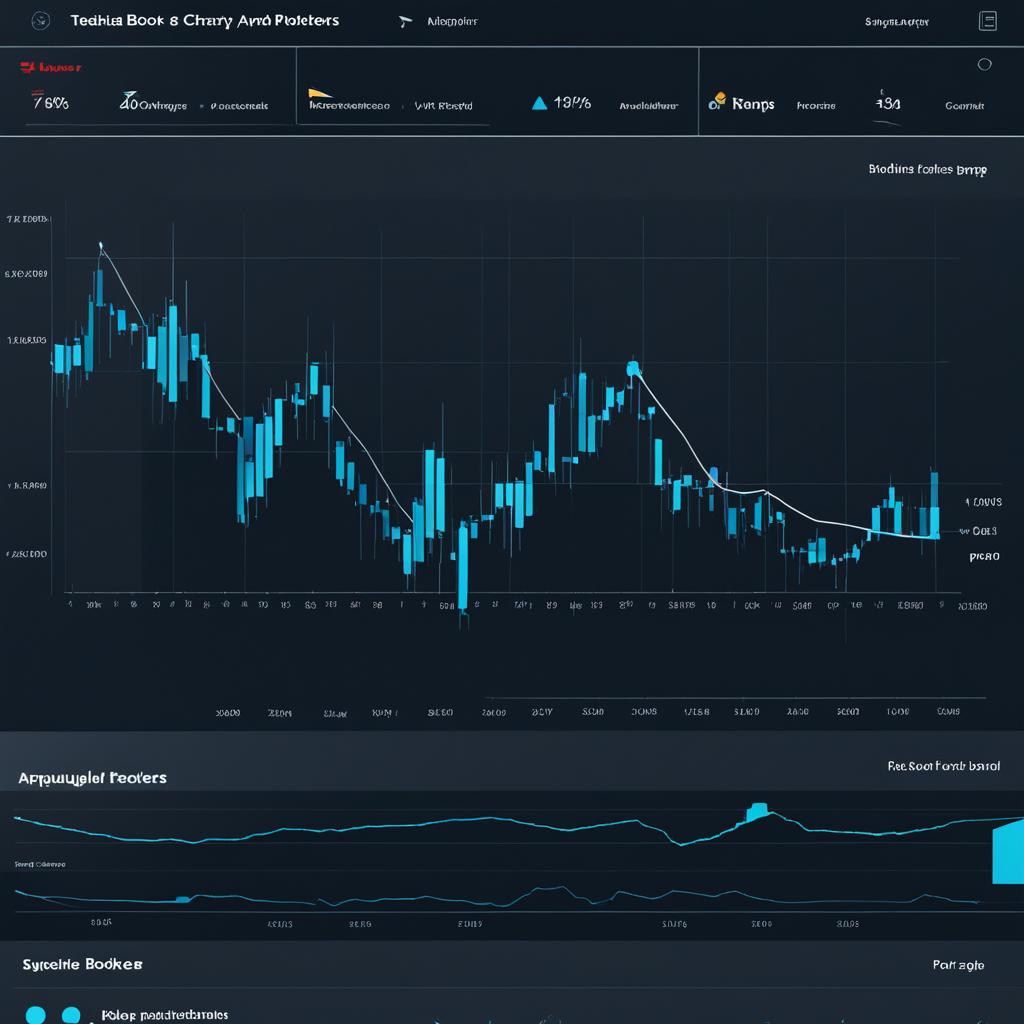The image size is (1024, 1024).
Task: Click the Aradoldhurr label
Action: [x=648, y=106]
